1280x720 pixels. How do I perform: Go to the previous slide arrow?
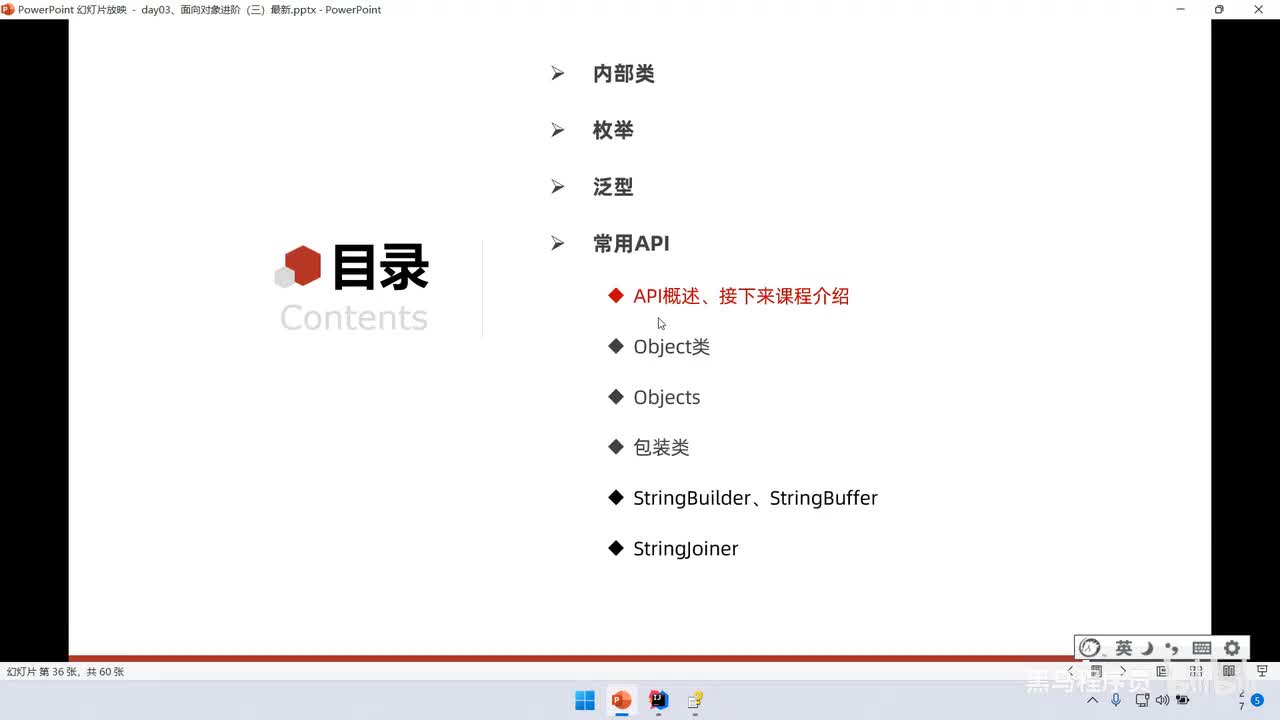pyautogui.click(x=1071, y=671)
